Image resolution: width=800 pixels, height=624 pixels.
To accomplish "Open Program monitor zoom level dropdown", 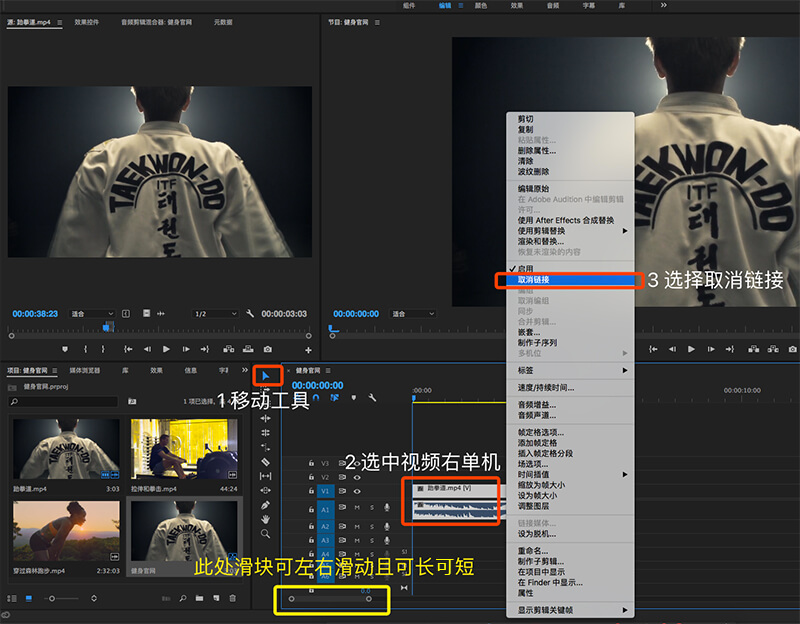I will tap(412, 313).
